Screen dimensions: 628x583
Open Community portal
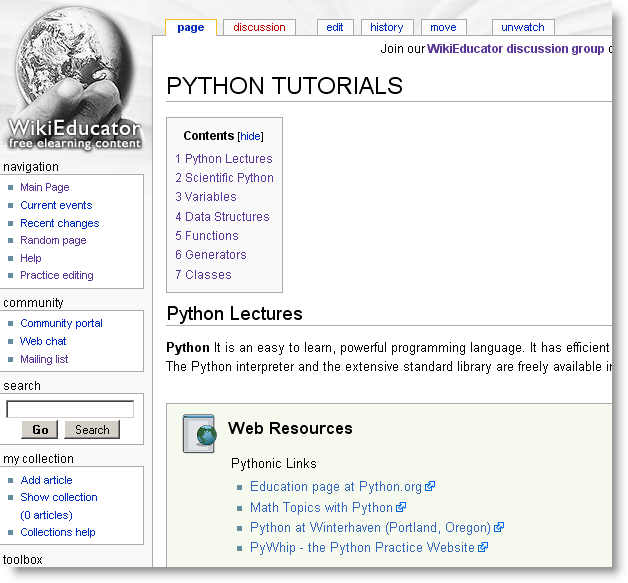[61, 324]
